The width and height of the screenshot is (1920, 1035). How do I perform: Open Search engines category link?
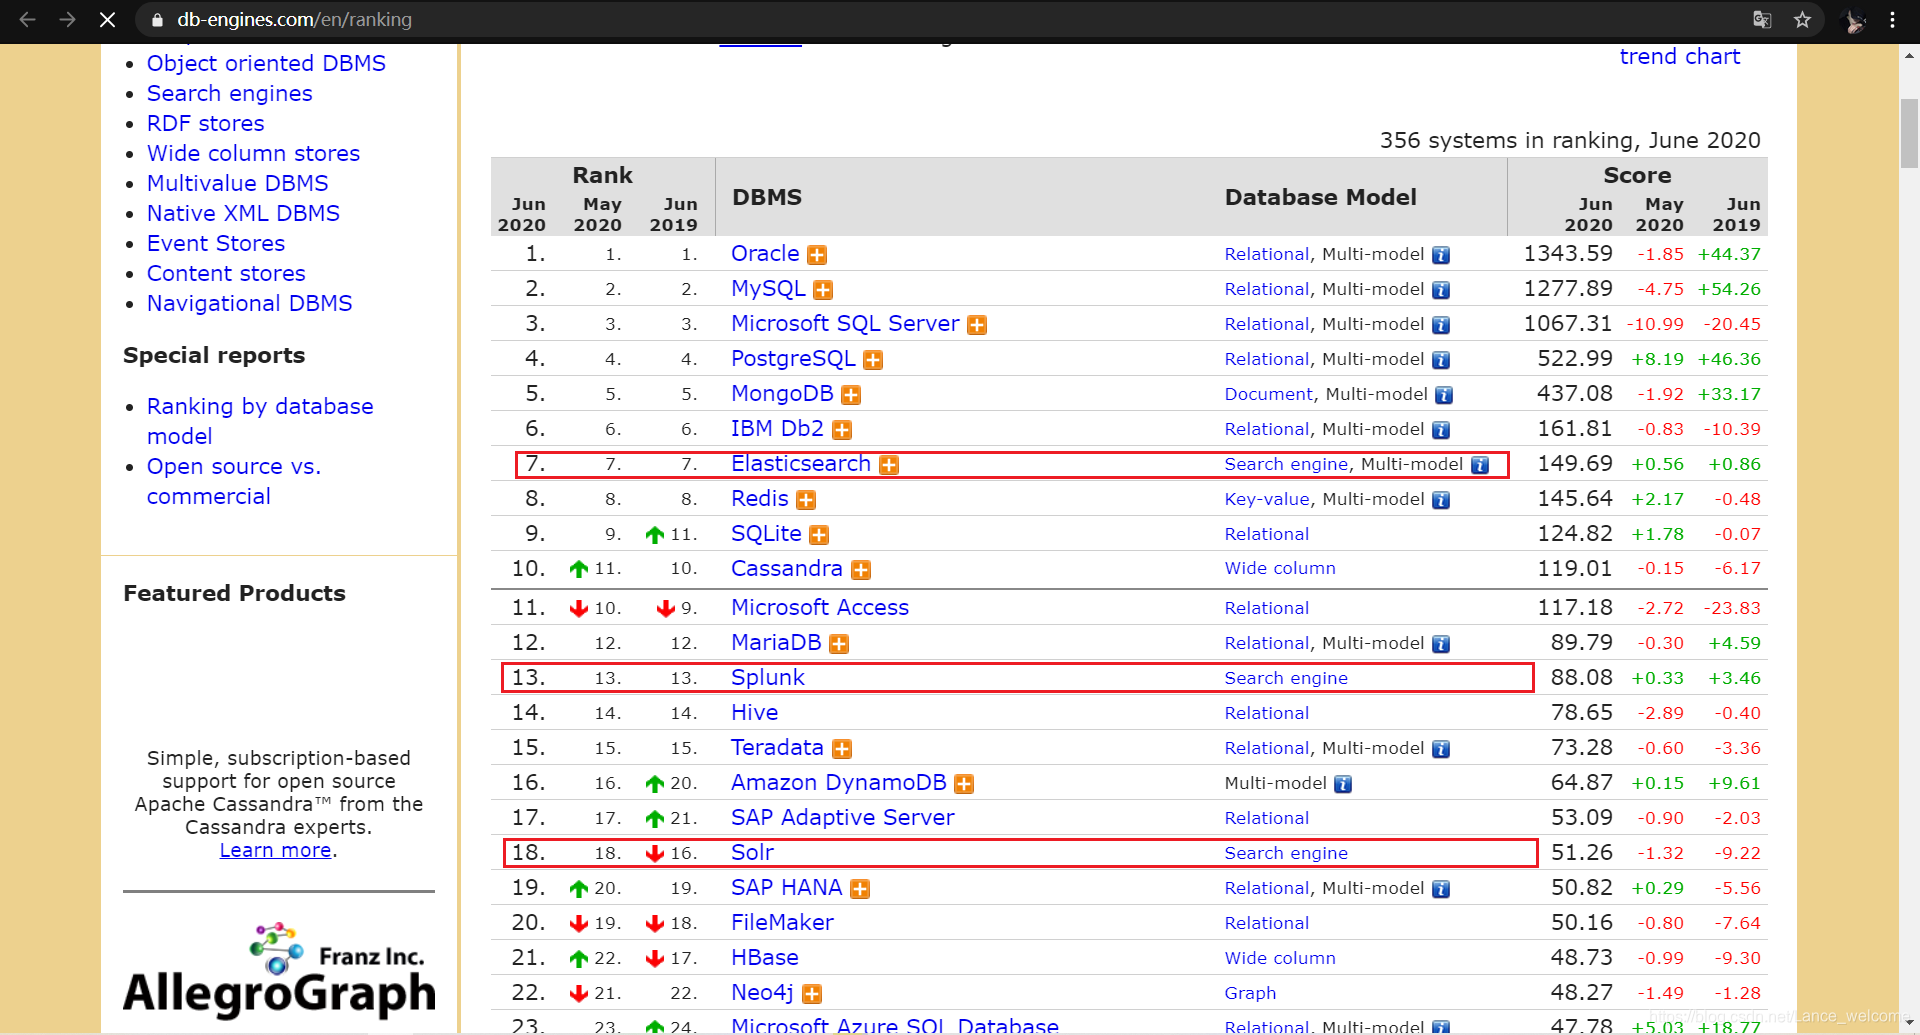pyautogui.click(x=230, y=93)
